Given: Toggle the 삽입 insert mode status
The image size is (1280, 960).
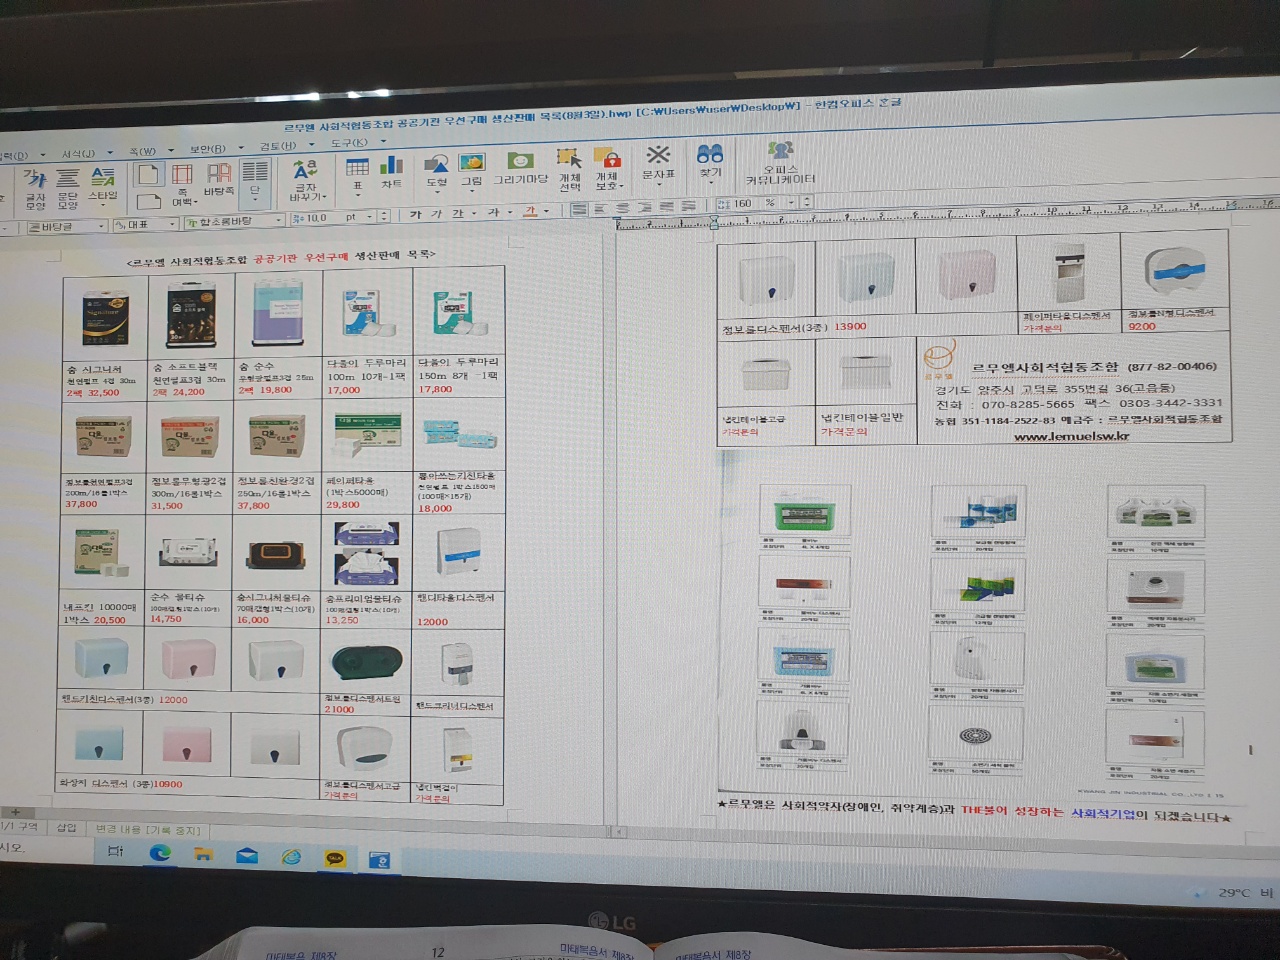Looking at the screenshot, I should click(66, 828).
